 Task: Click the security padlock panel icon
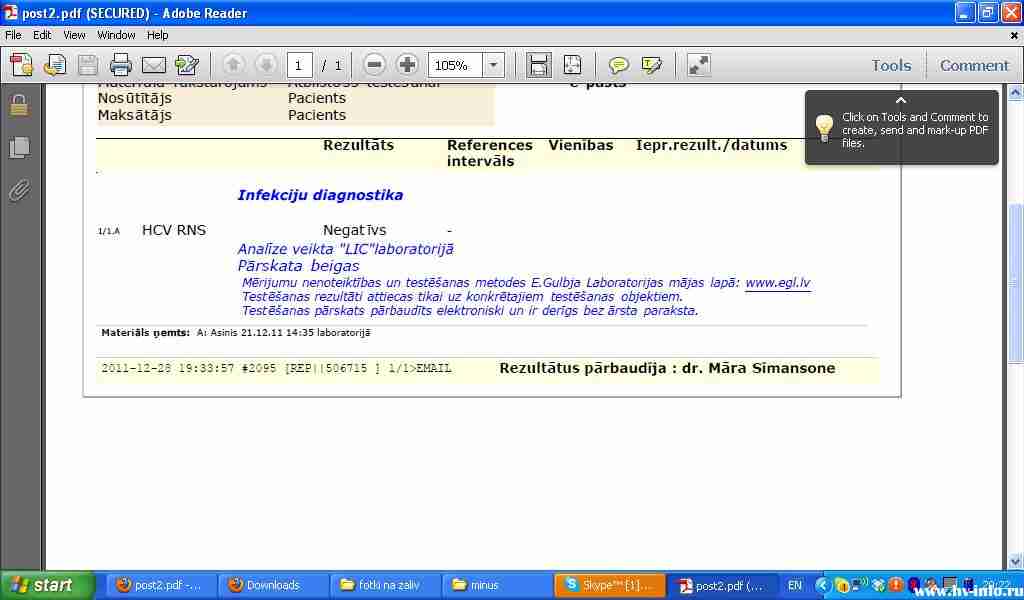pyautogui.click(x=19, y=105)
